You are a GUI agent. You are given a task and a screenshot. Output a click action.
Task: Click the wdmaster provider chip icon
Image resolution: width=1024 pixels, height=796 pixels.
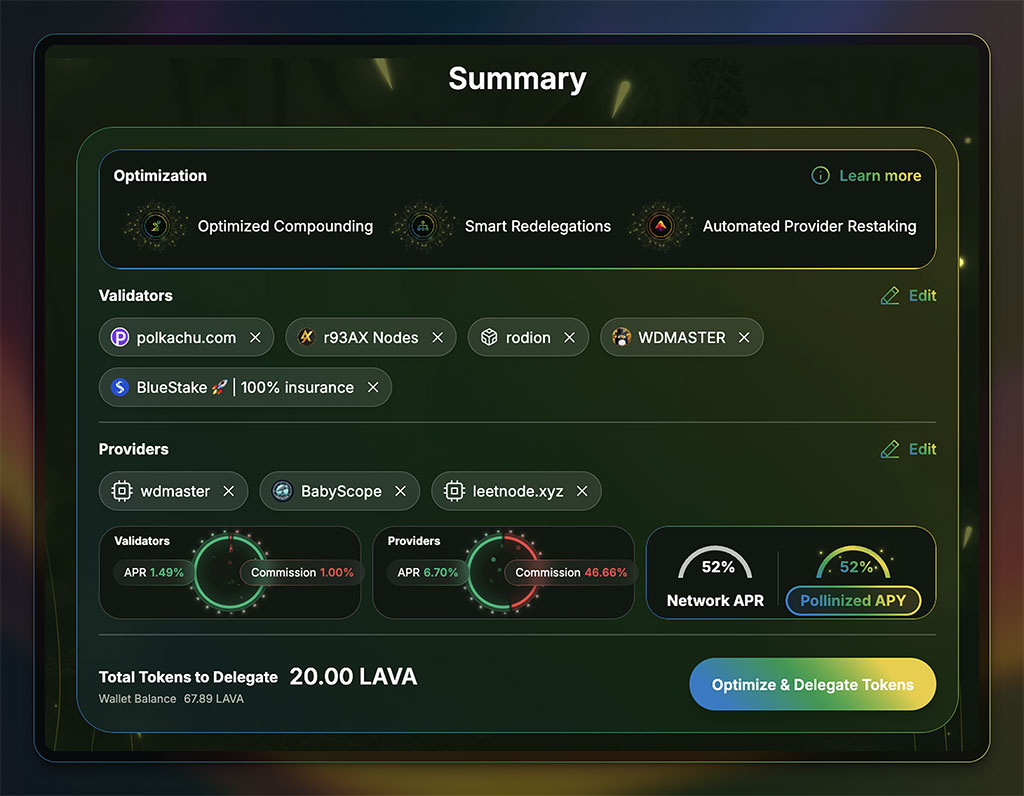tap(122, 491)
